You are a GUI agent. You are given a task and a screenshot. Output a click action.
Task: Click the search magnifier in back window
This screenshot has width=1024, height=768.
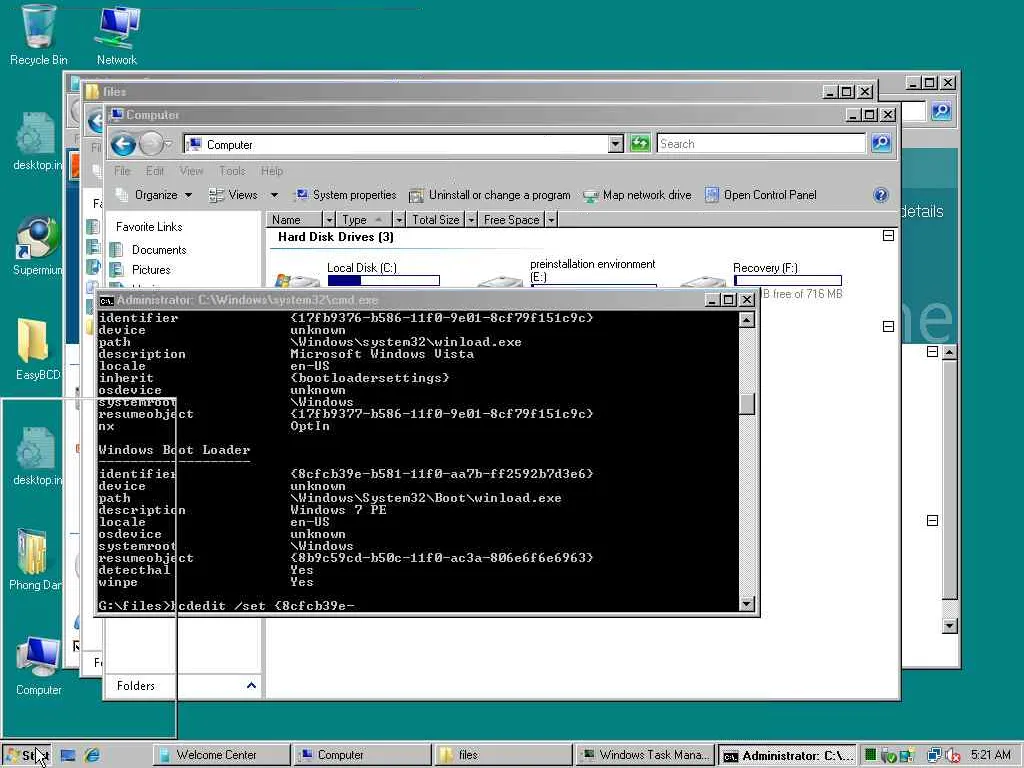(x=941, y=111)
